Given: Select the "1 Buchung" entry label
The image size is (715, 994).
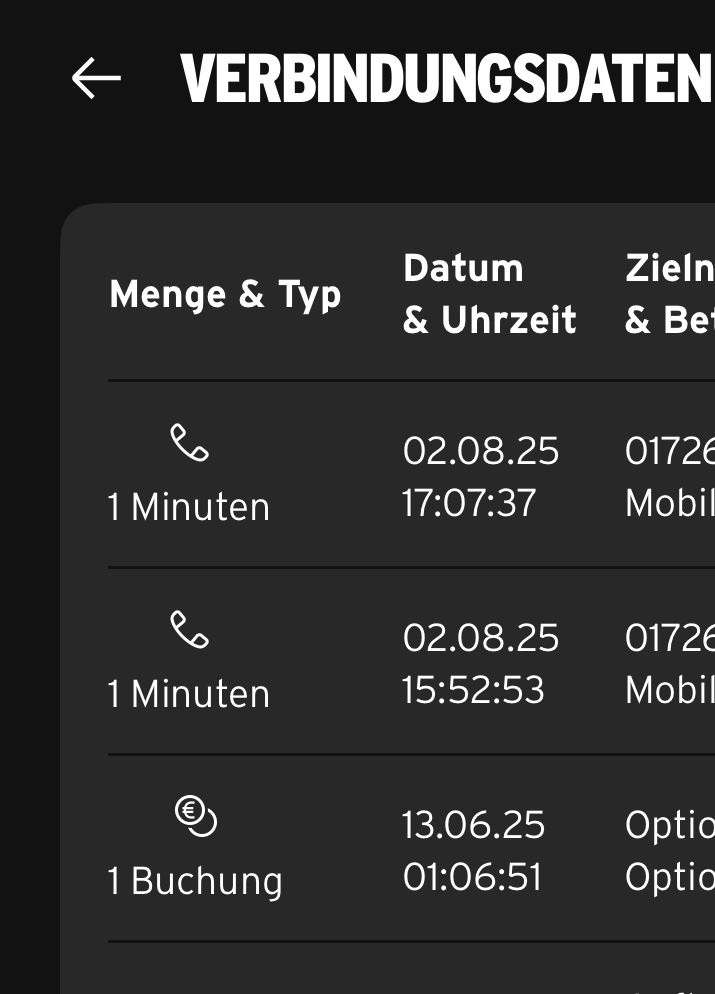Looking at the screenshot, I should point(195,881).
